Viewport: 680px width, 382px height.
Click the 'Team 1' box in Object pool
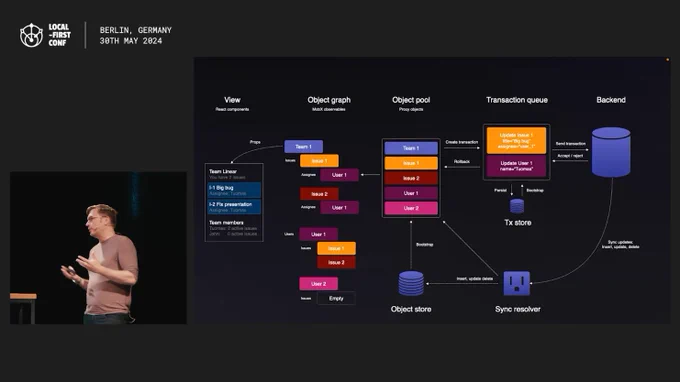(411, 148)
